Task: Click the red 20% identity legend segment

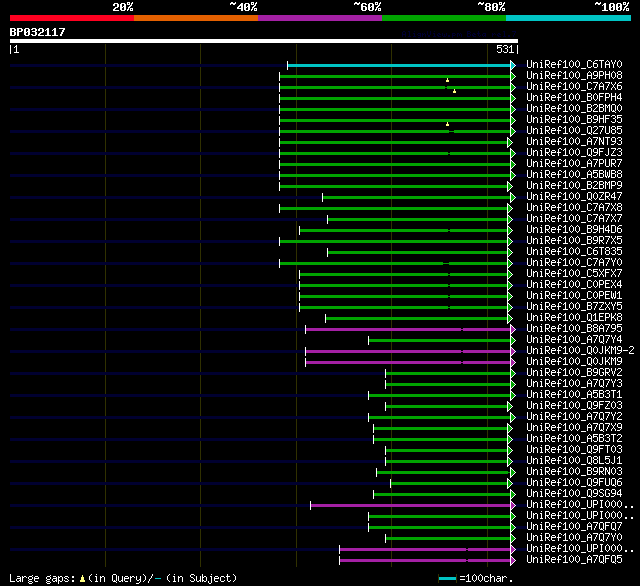Action: 72,18
